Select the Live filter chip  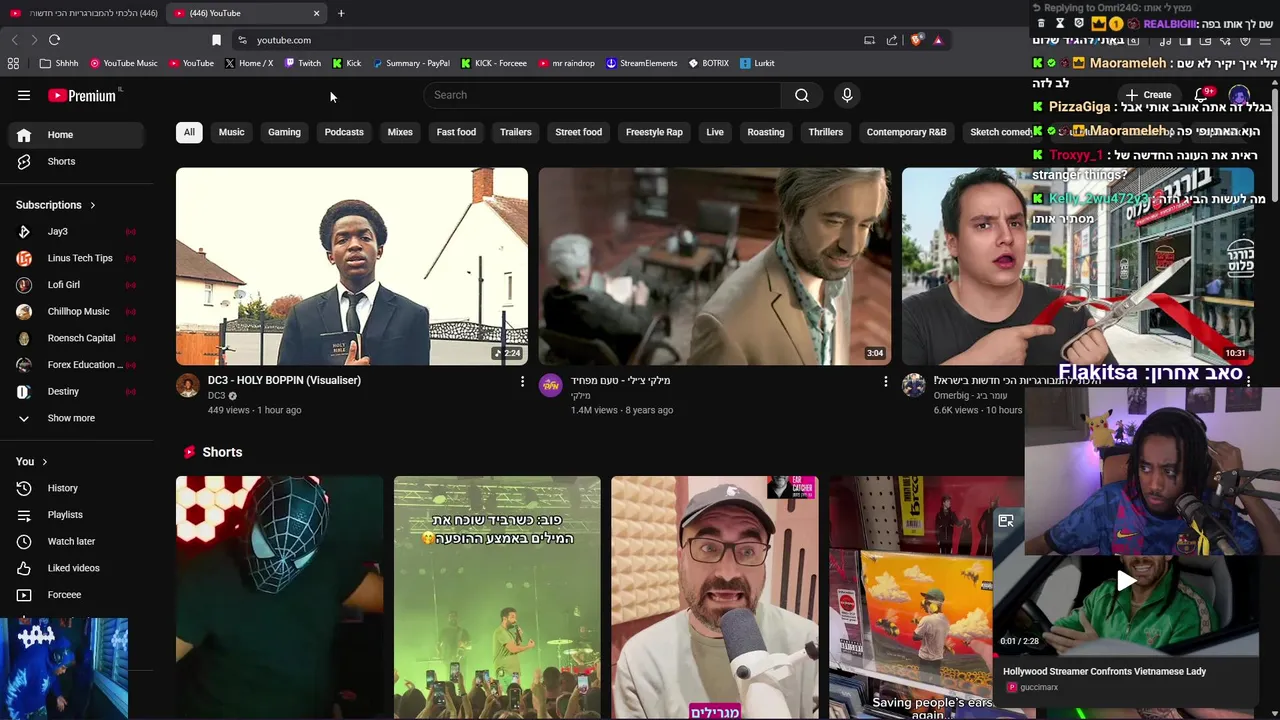click(715, 132)
